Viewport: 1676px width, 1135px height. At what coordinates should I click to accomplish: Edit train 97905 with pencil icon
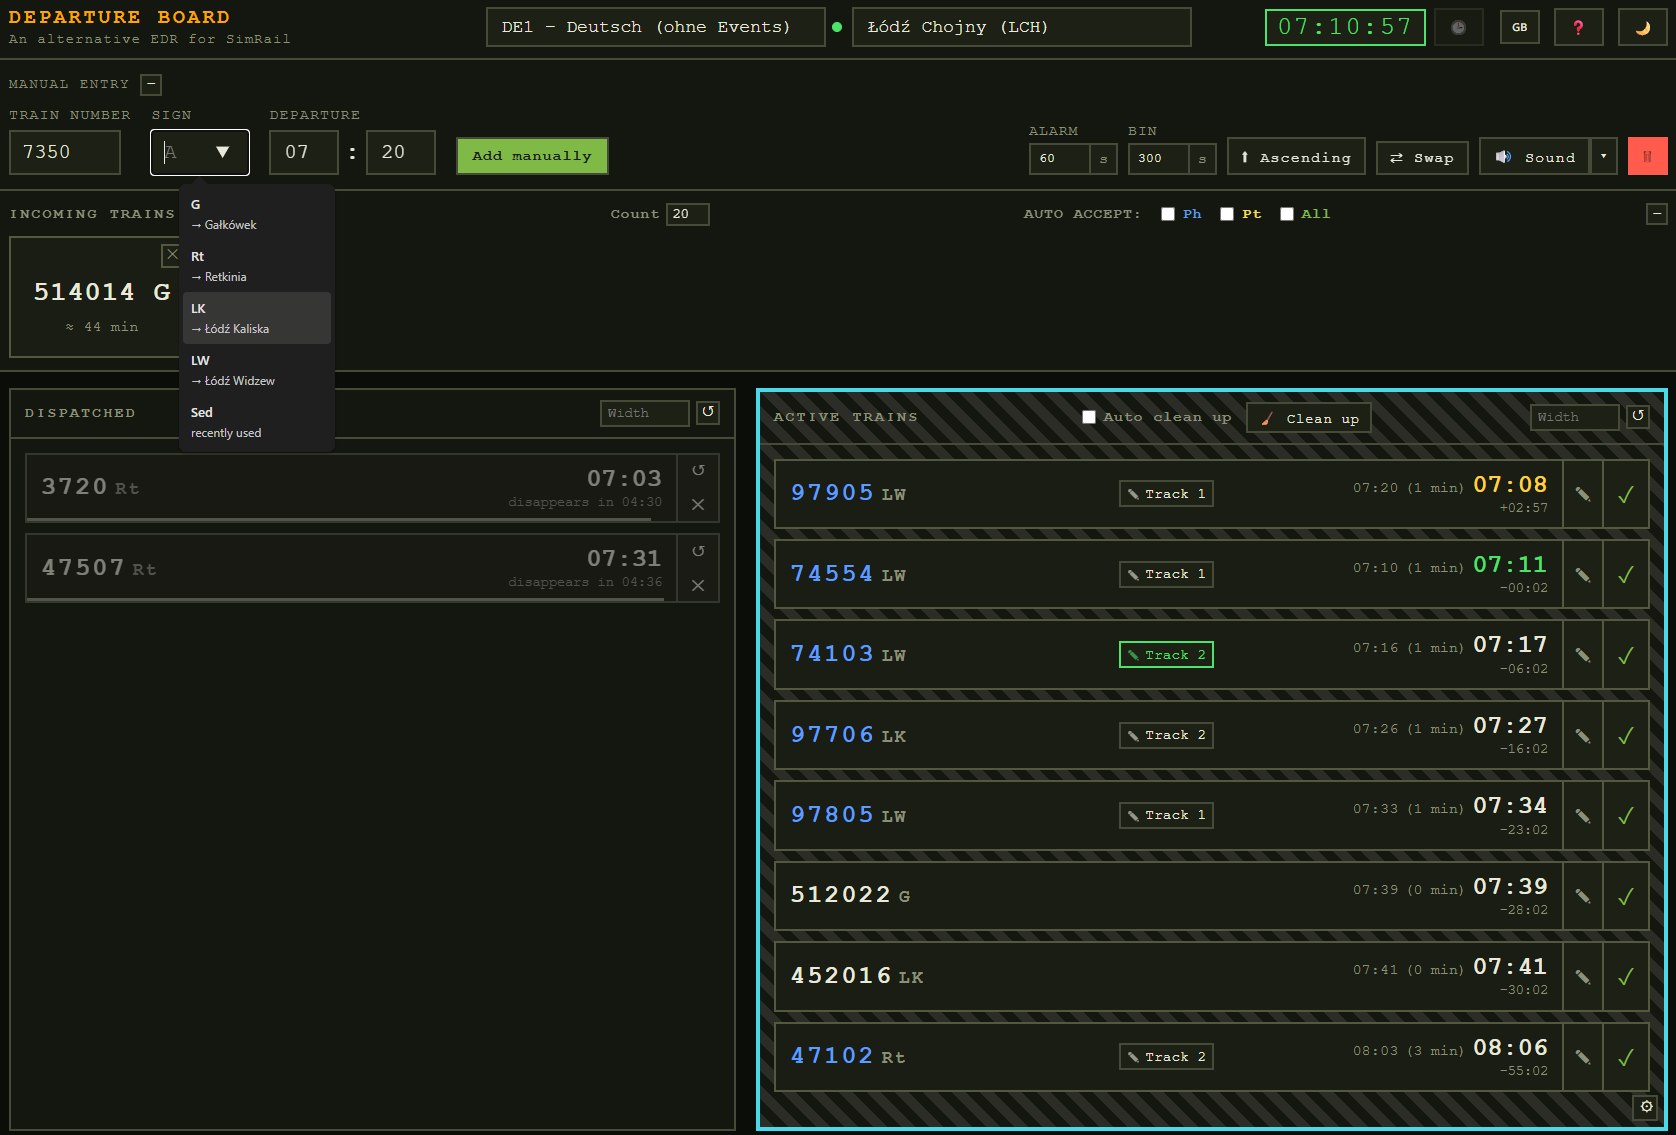[x=1582, y=494]
